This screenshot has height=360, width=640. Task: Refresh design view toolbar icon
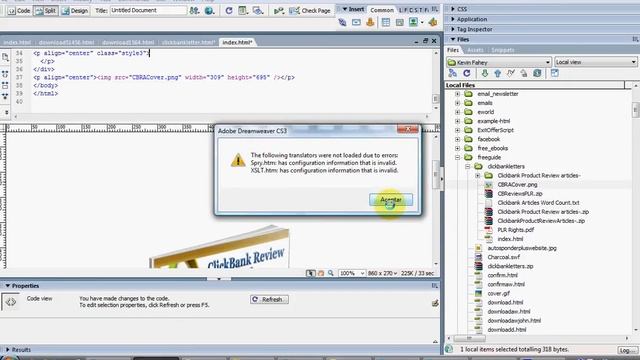pos(229,11)
